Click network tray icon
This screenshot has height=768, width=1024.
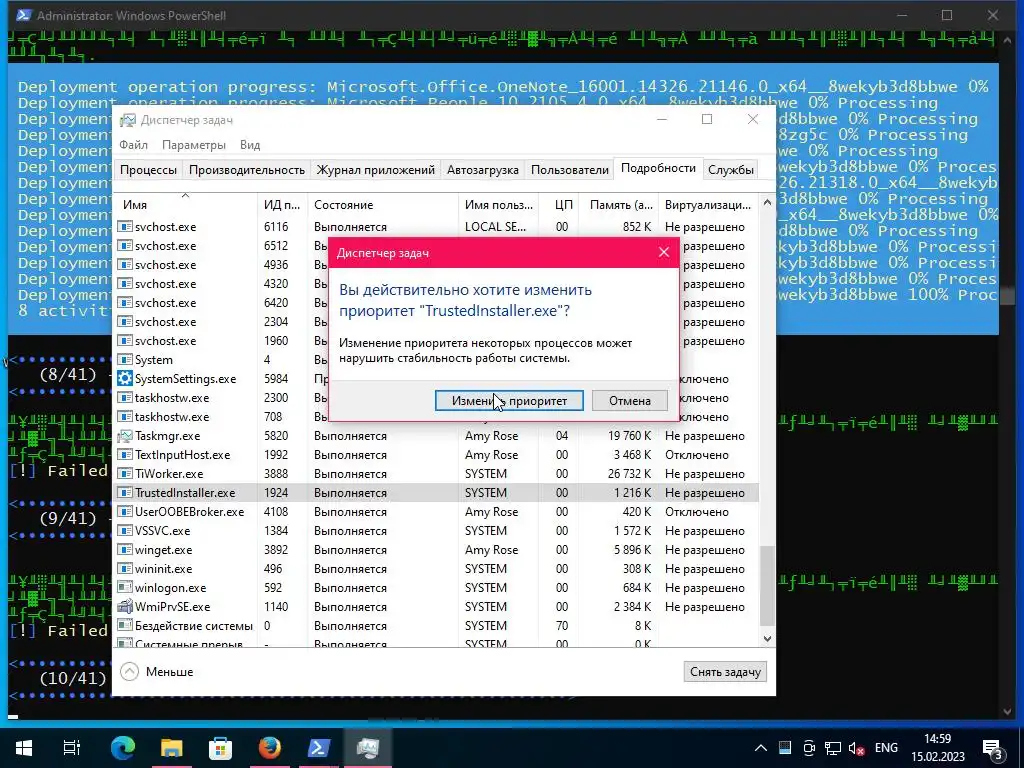point(832,748)
